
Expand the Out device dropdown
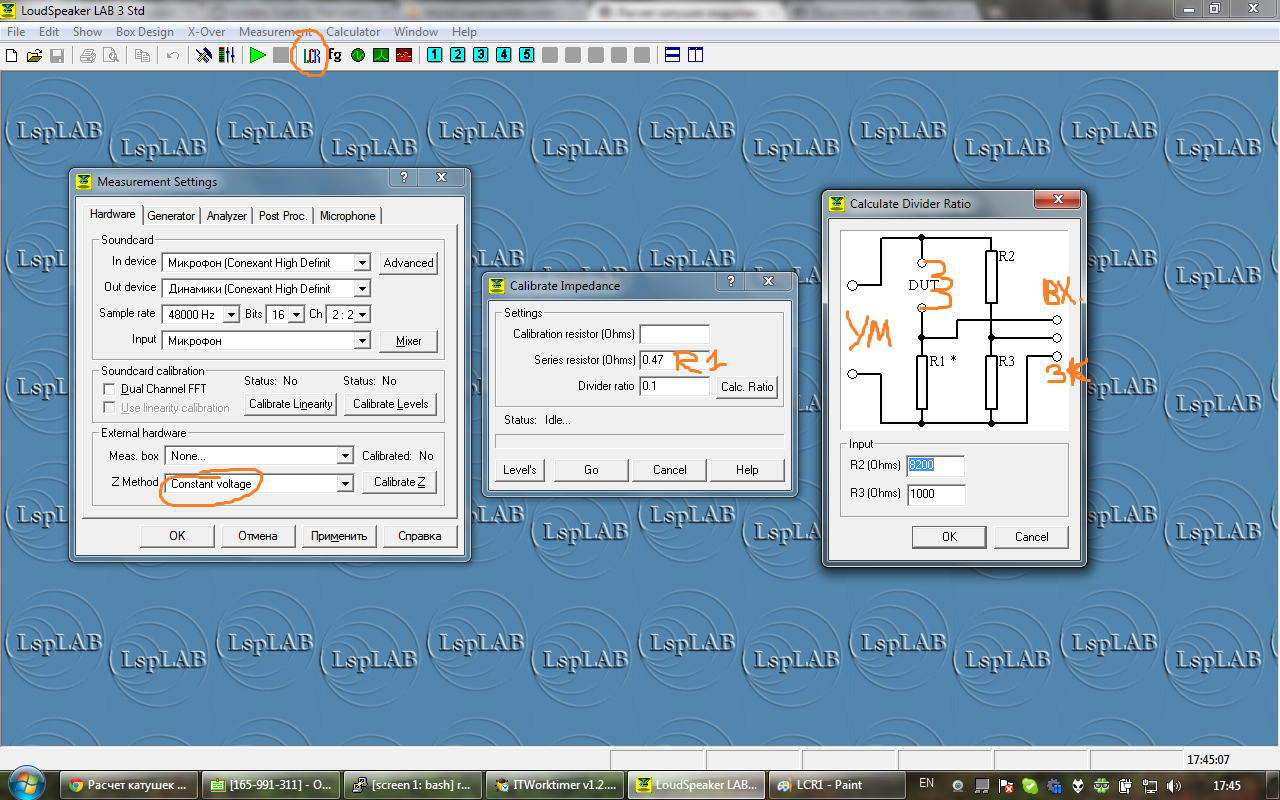click(362, 289)
